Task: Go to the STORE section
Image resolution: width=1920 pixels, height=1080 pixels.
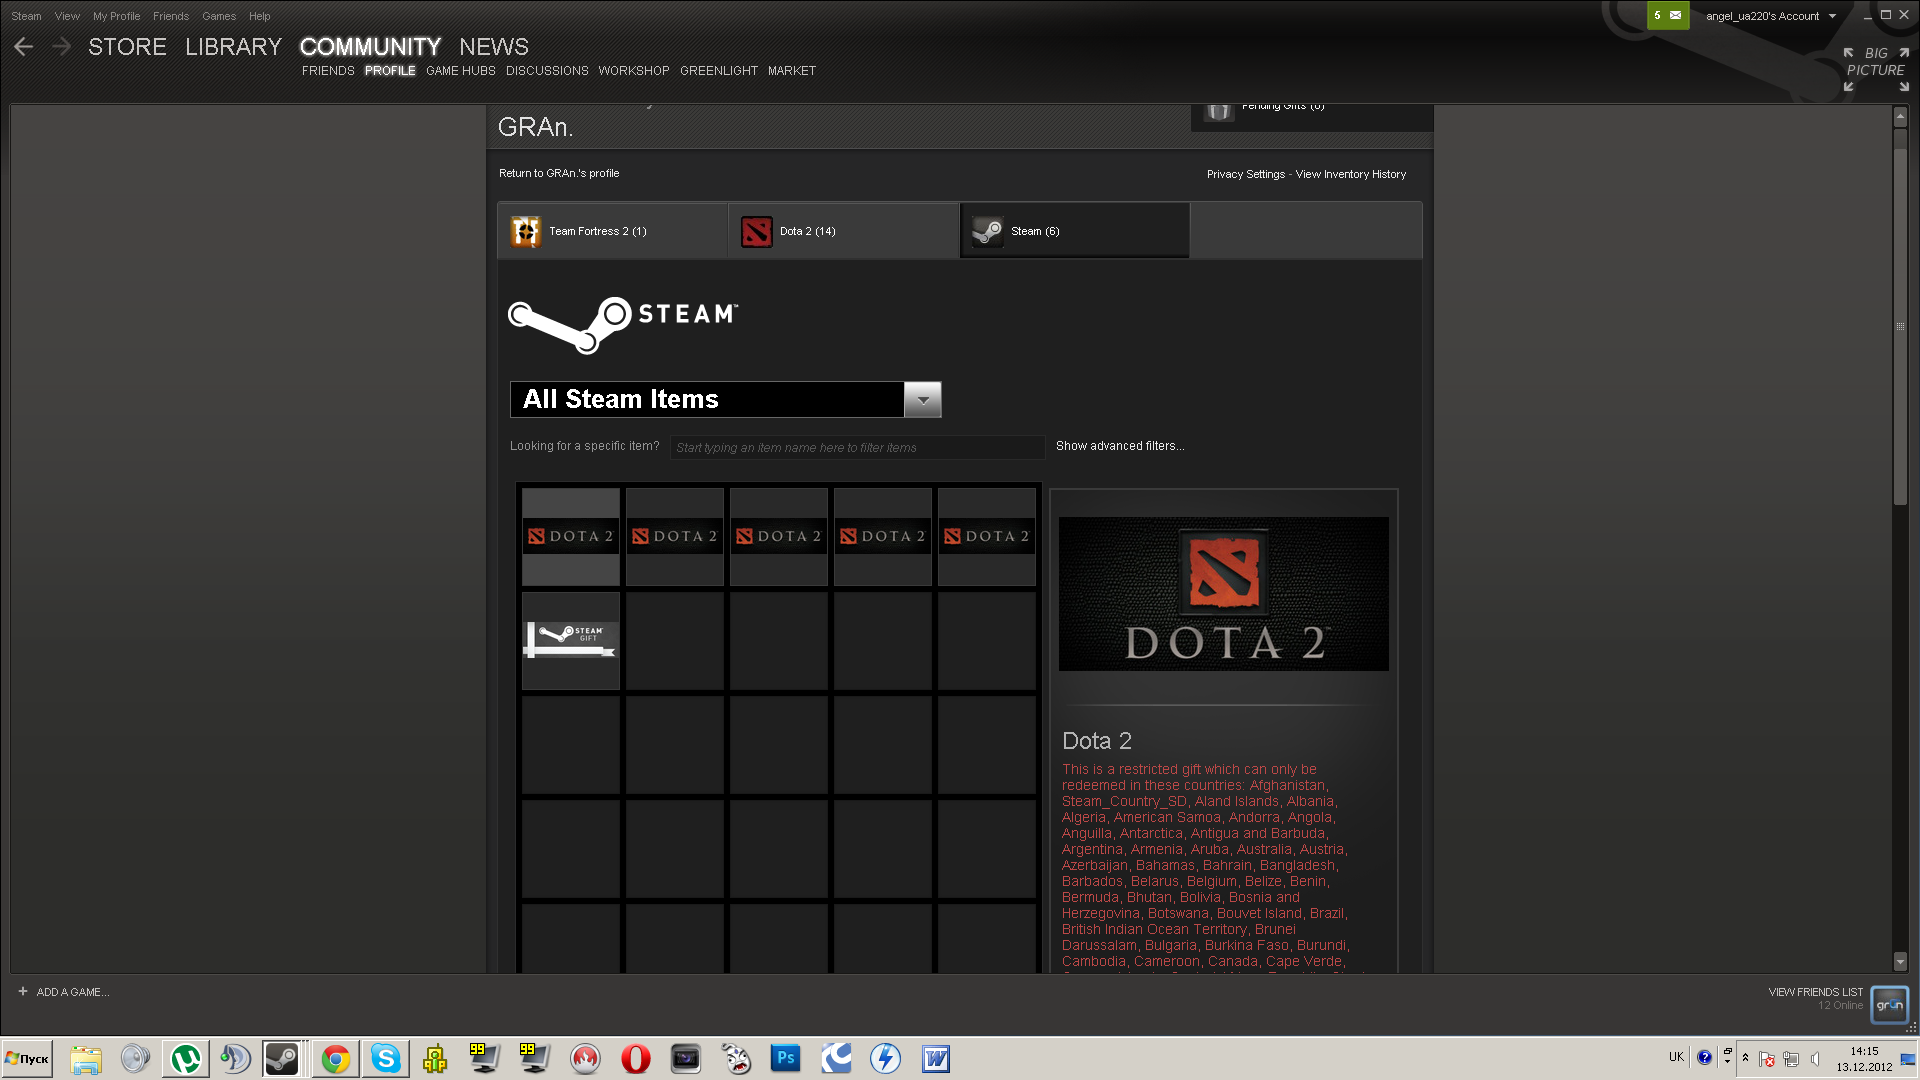Action: point(127,47)
